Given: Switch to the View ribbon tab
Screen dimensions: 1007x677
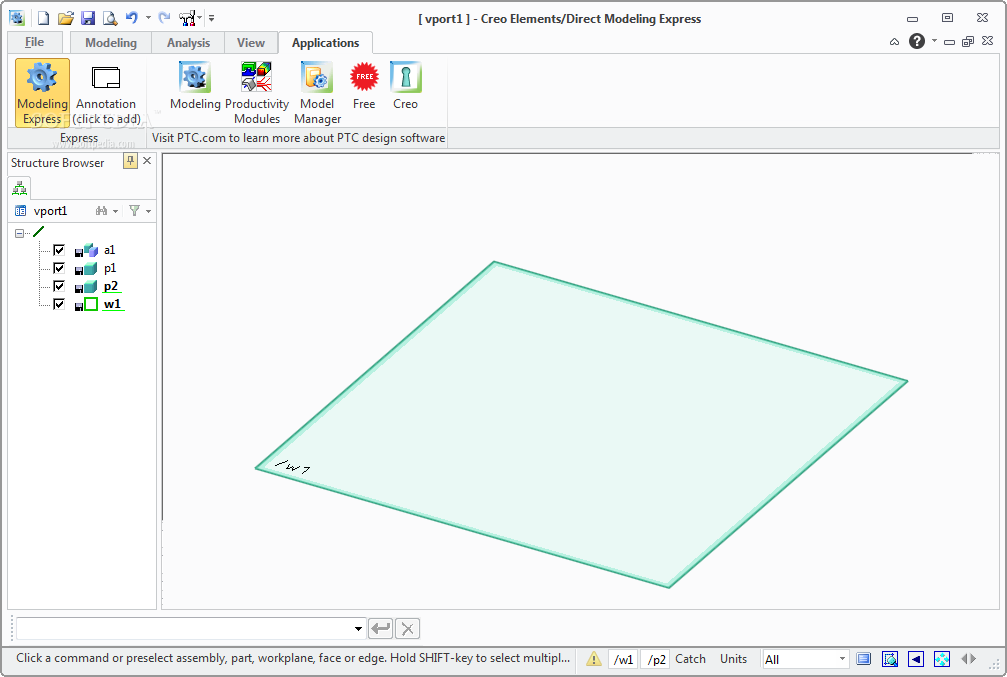Looking at the screenshot, I should point(250,43).
